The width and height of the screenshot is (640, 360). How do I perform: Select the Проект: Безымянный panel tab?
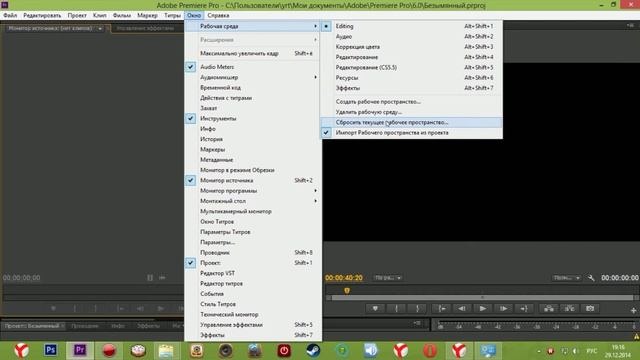point(33,326)
